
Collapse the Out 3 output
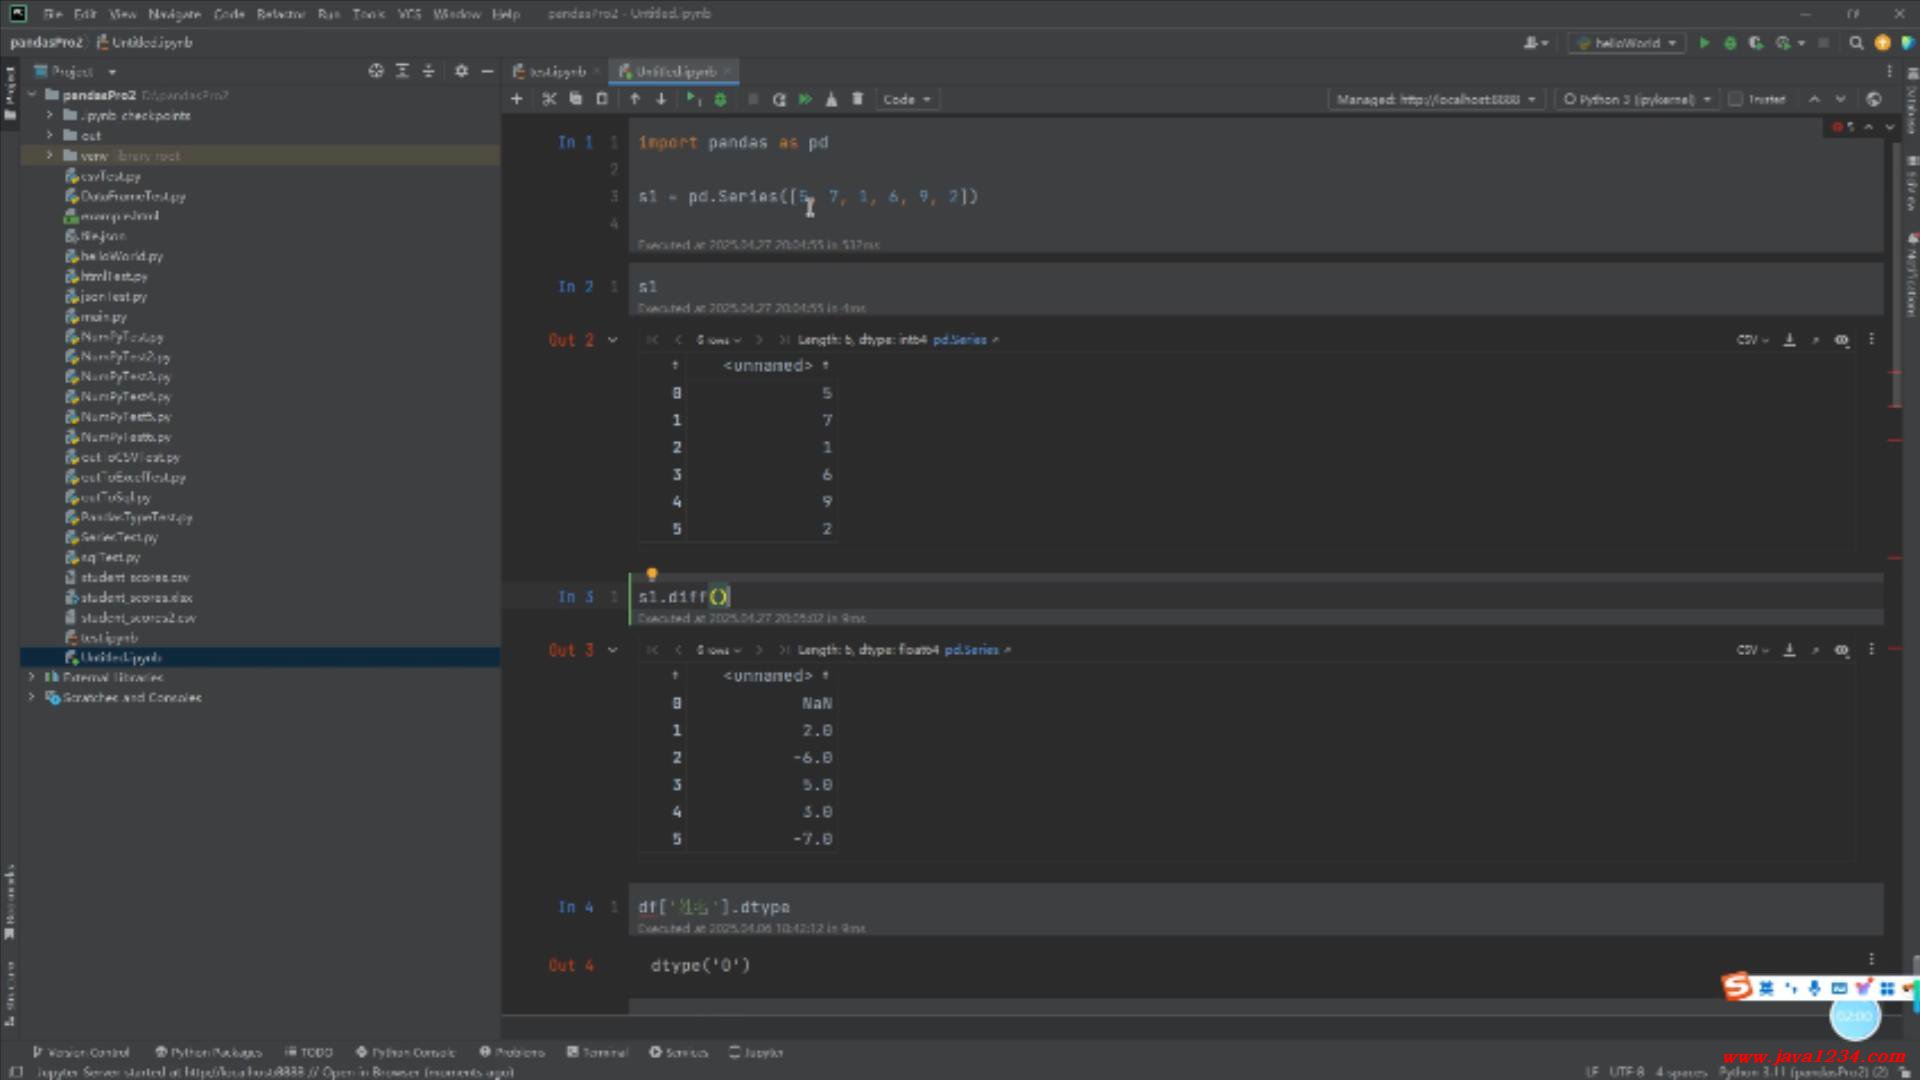click(x=613, y=650)
